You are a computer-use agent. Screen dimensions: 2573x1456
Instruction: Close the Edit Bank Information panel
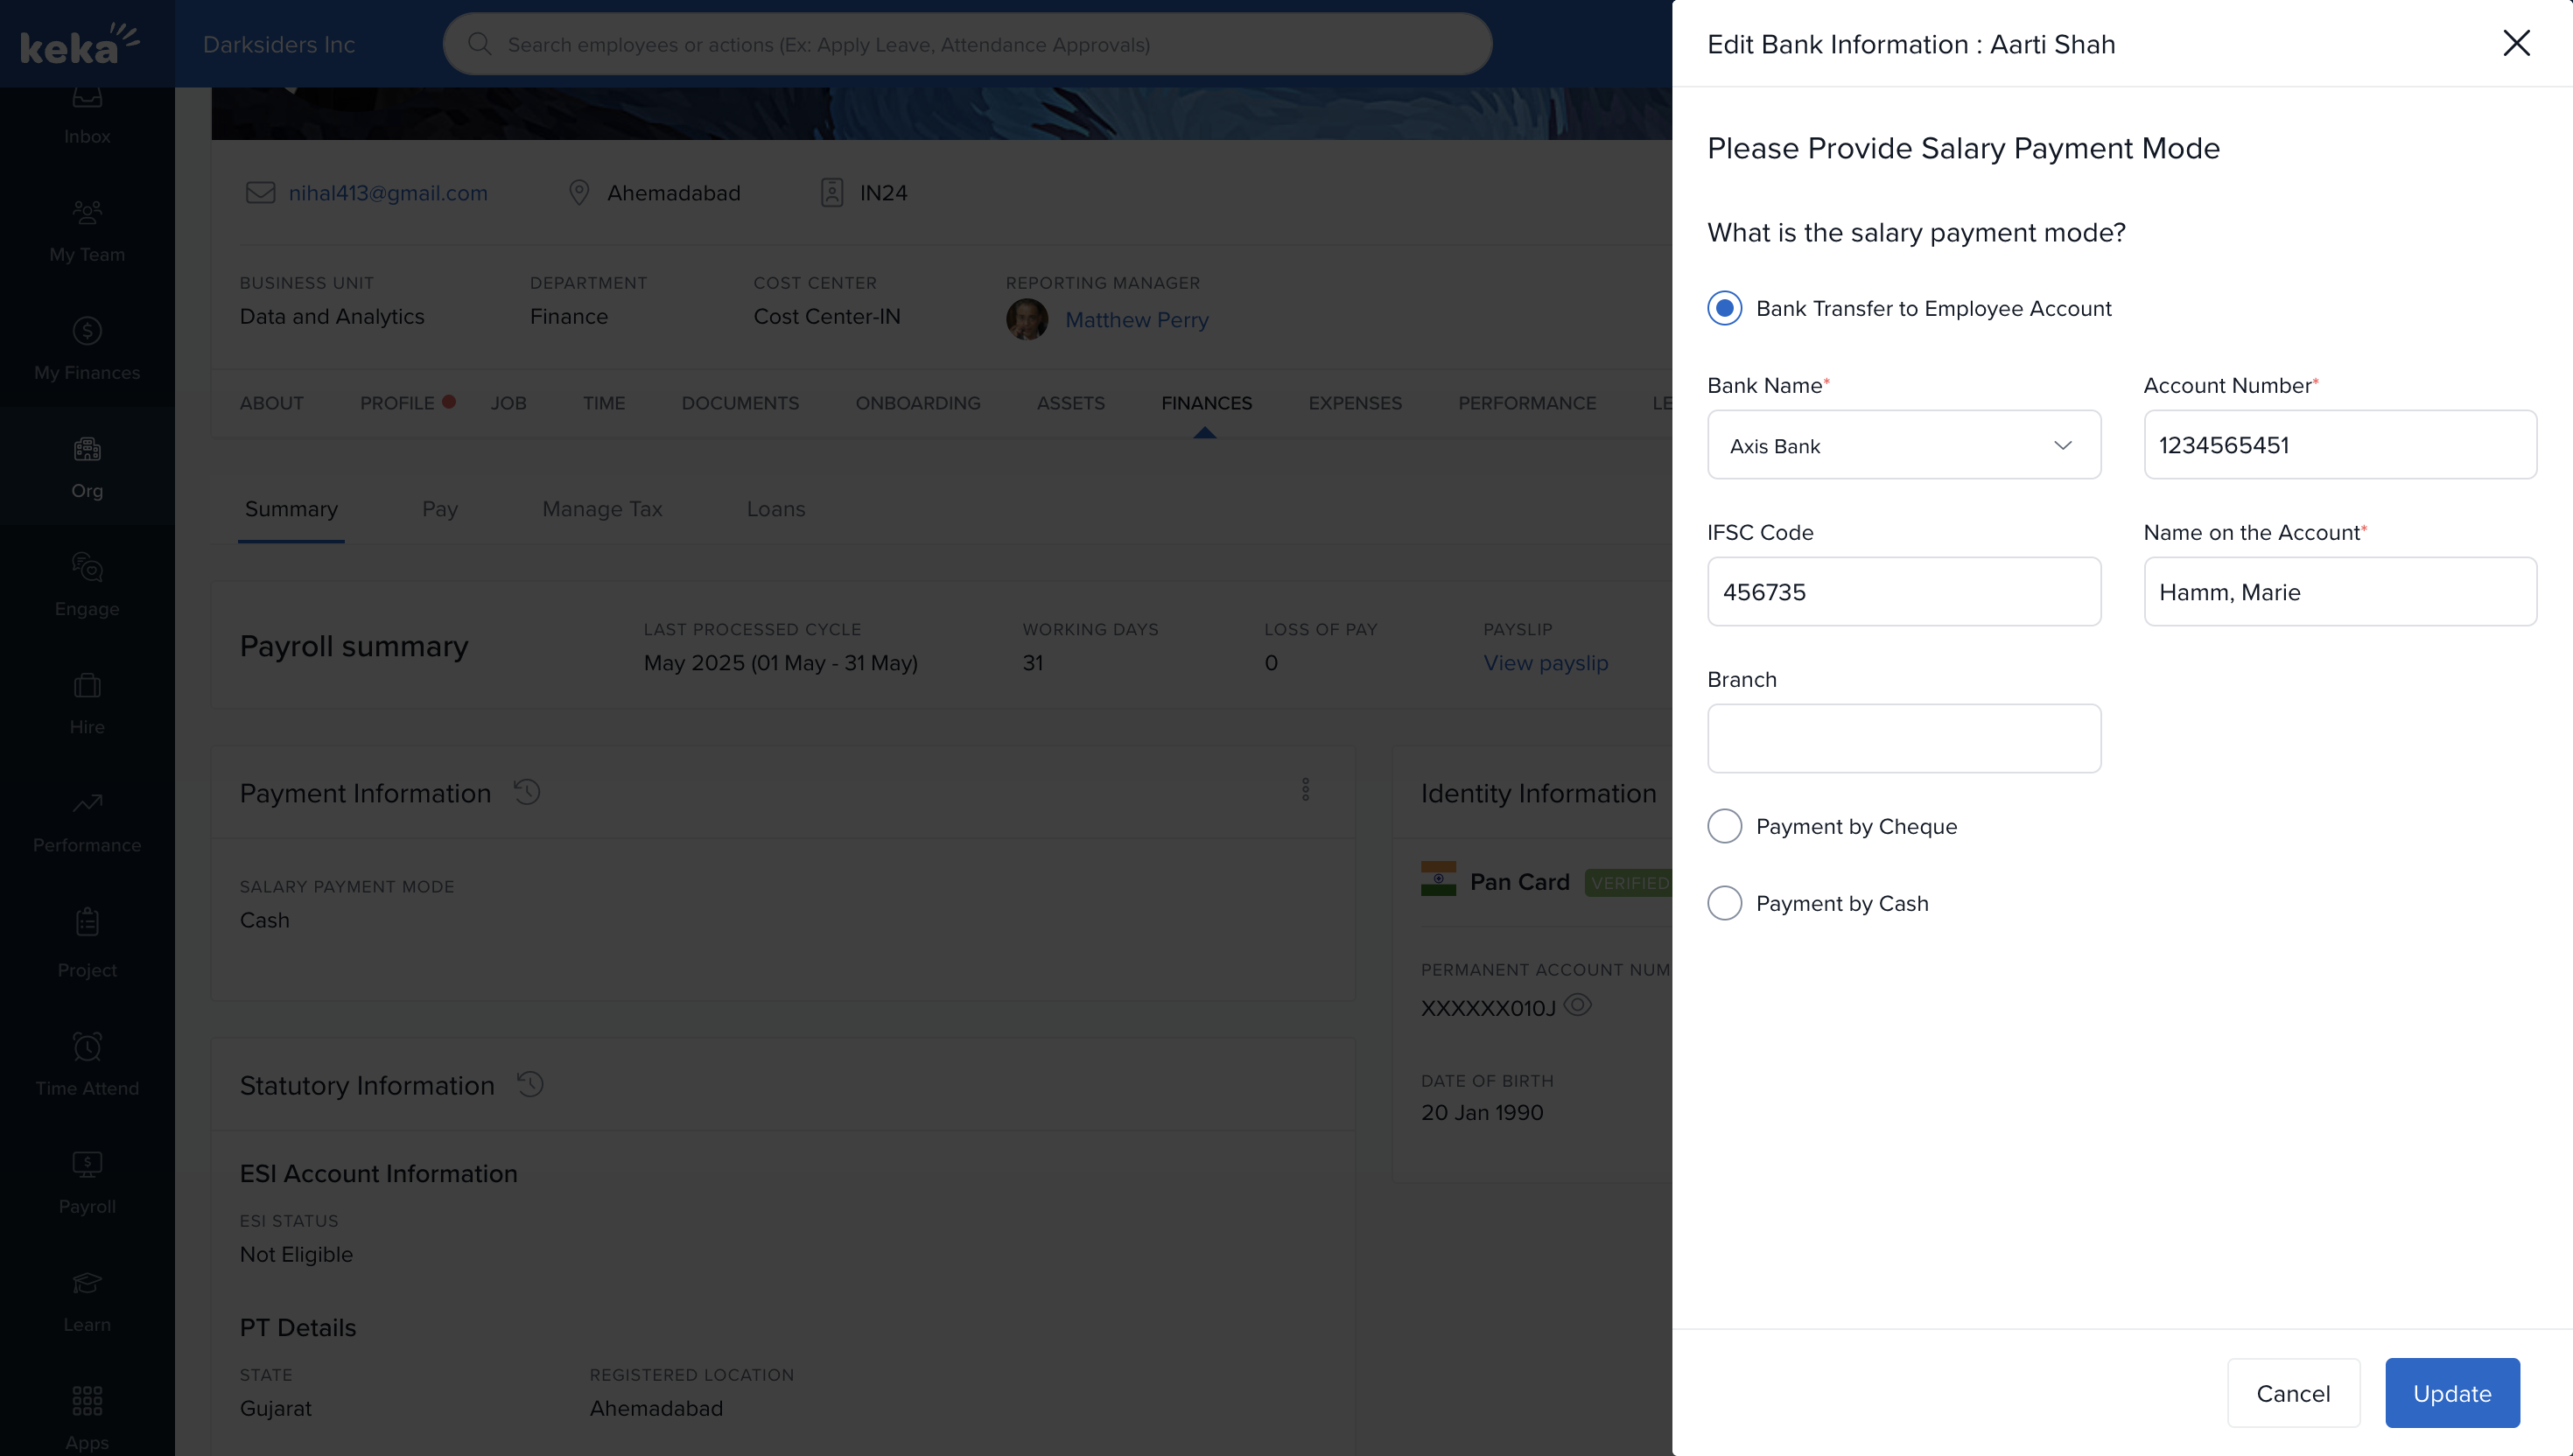pyautogui.click(x=2515, y=43)
